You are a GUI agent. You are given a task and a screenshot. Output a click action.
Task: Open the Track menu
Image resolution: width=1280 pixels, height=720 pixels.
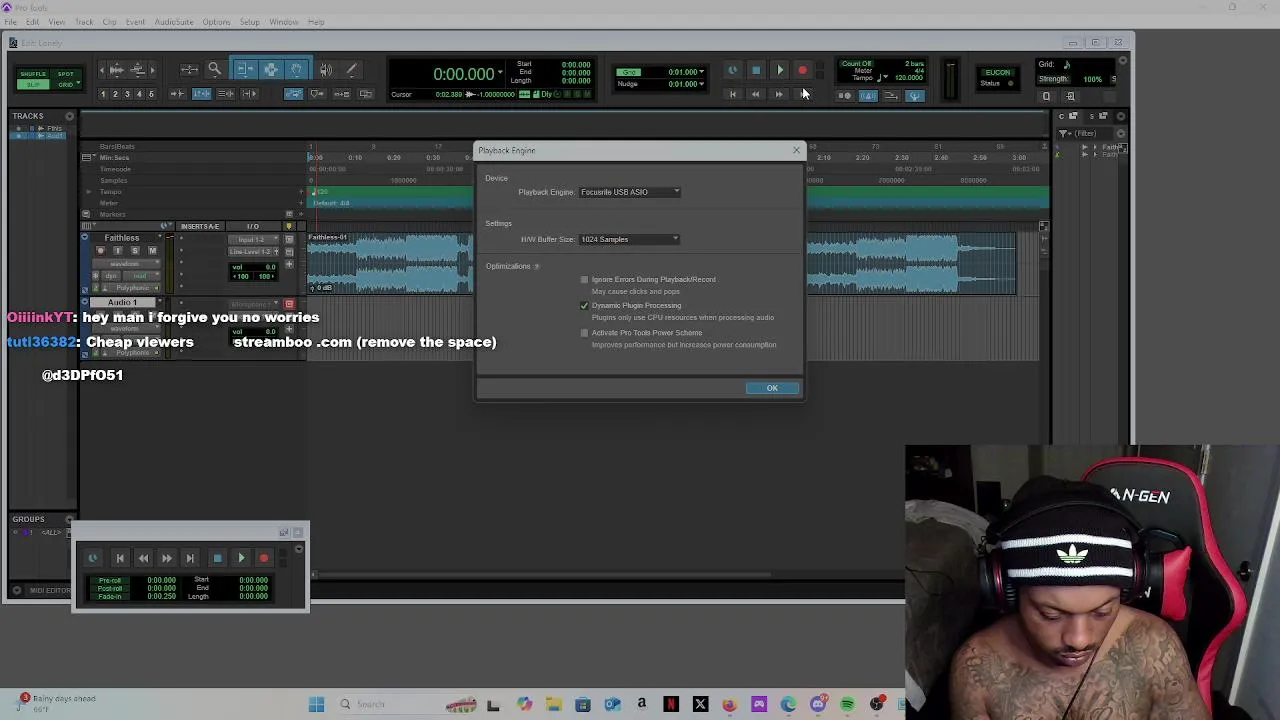[x=84, y=22]
